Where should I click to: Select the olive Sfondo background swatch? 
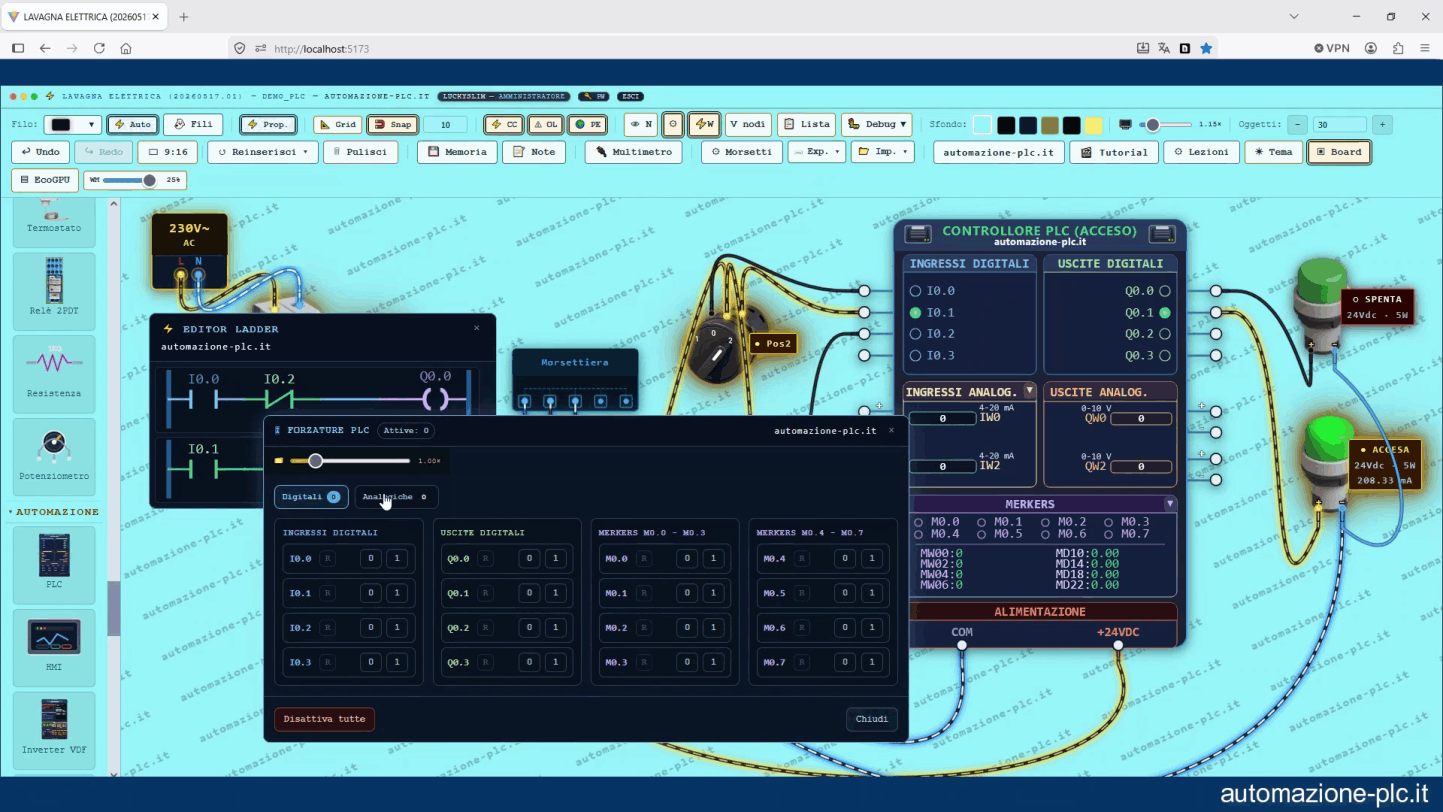coord(1049,125)
